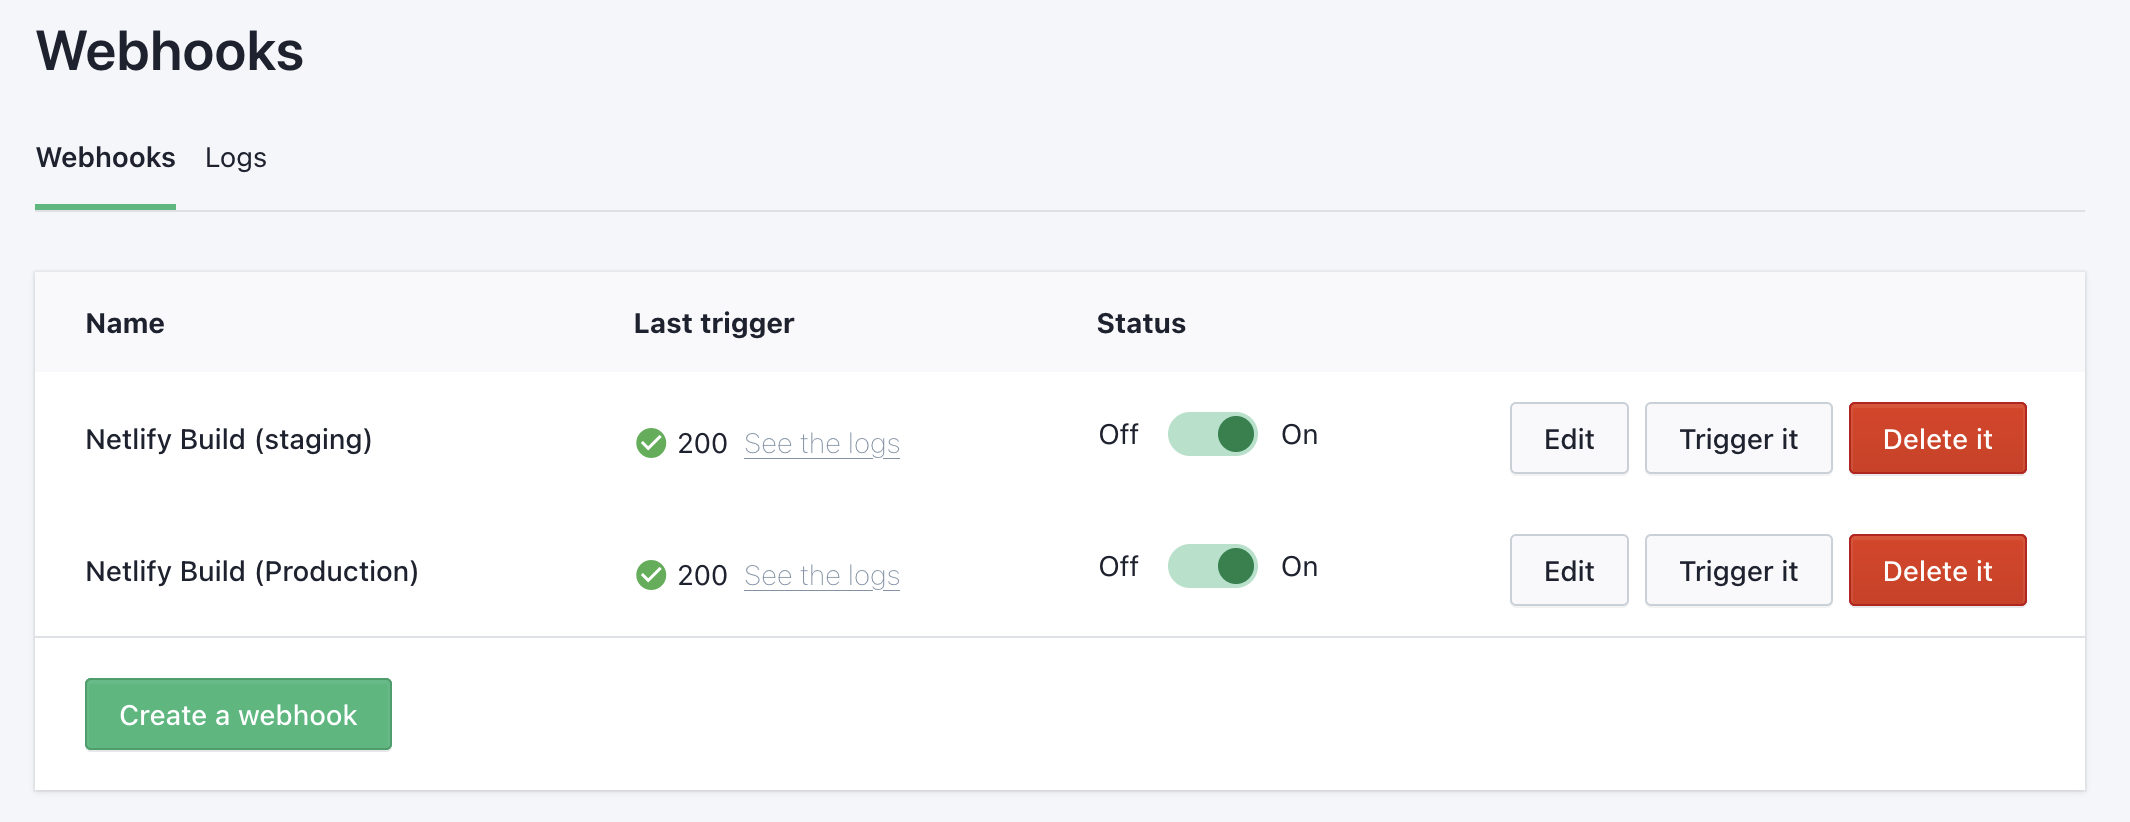
Task: Select the Webhooks tab
Action: click(x=106, y=158)
